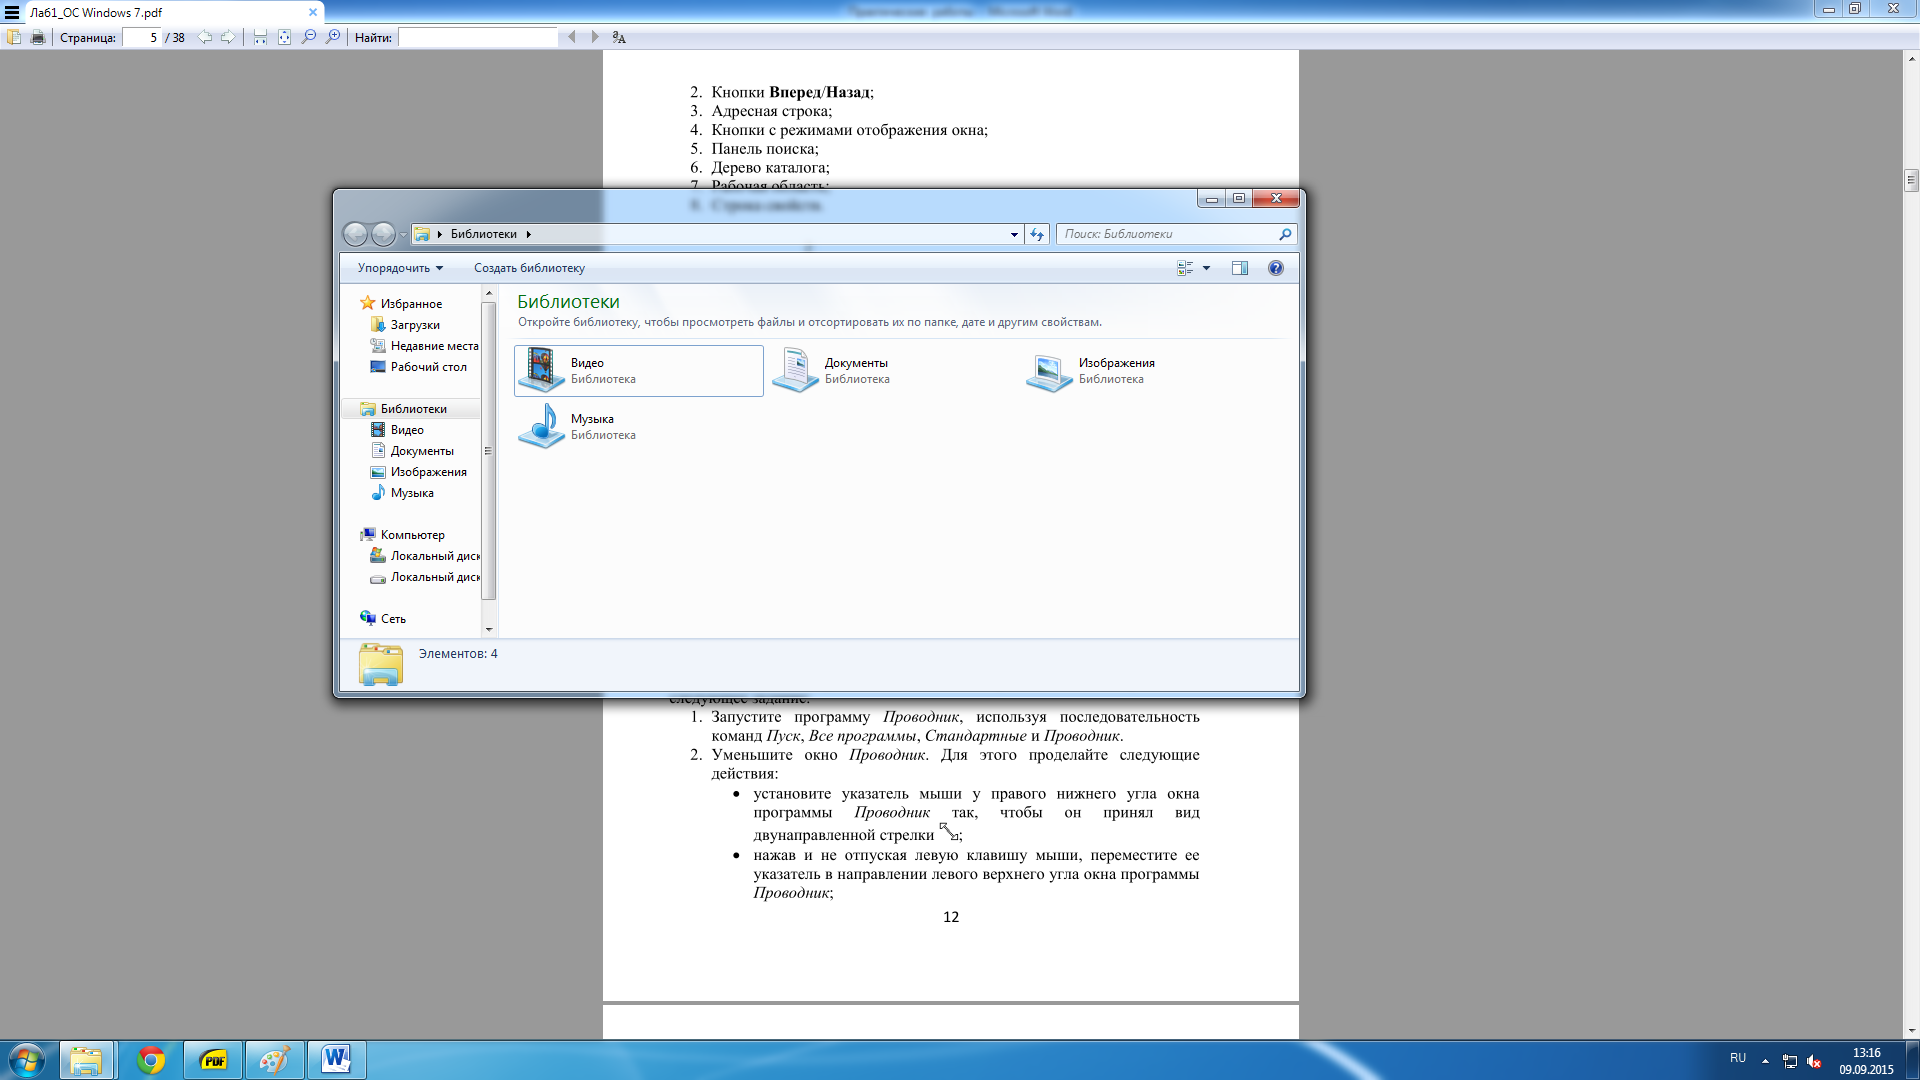Image resolution: width=1920 pixels, height=1080 pixels.
Task: Click find next arrow in PDF toolbar
Action: tap(595, 37)
